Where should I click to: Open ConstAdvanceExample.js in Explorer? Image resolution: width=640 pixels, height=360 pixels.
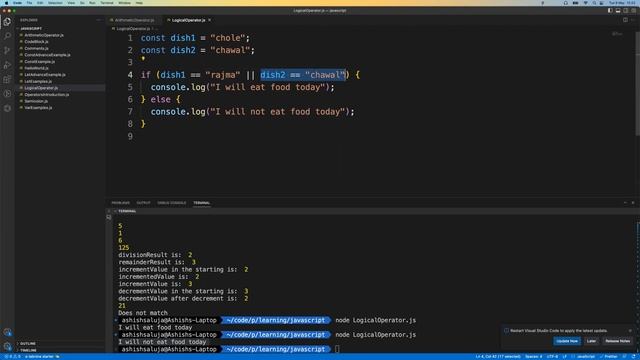point(47,55)
